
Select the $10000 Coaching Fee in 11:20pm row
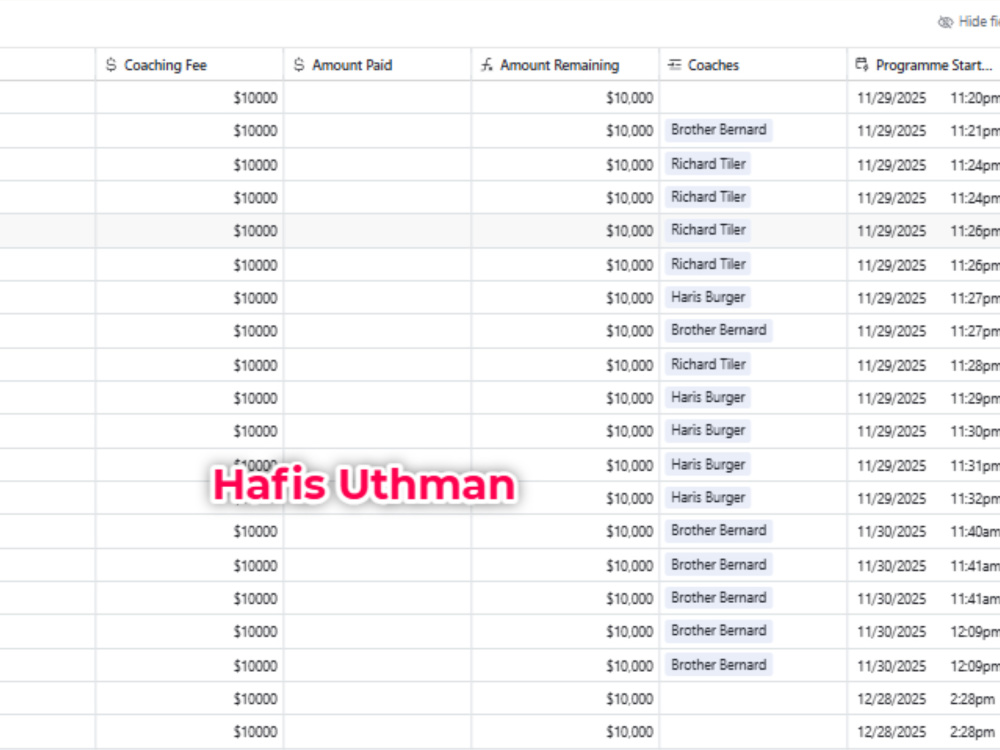click(255, 98)
